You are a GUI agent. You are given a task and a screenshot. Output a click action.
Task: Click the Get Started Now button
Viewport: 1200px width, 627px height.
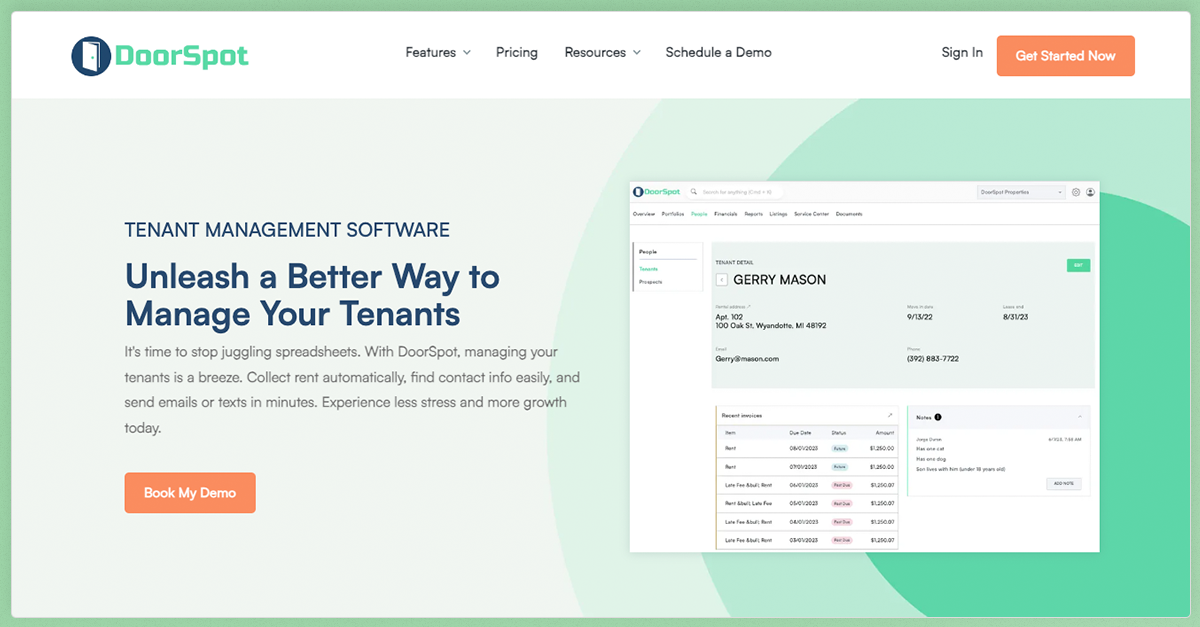1065,56
